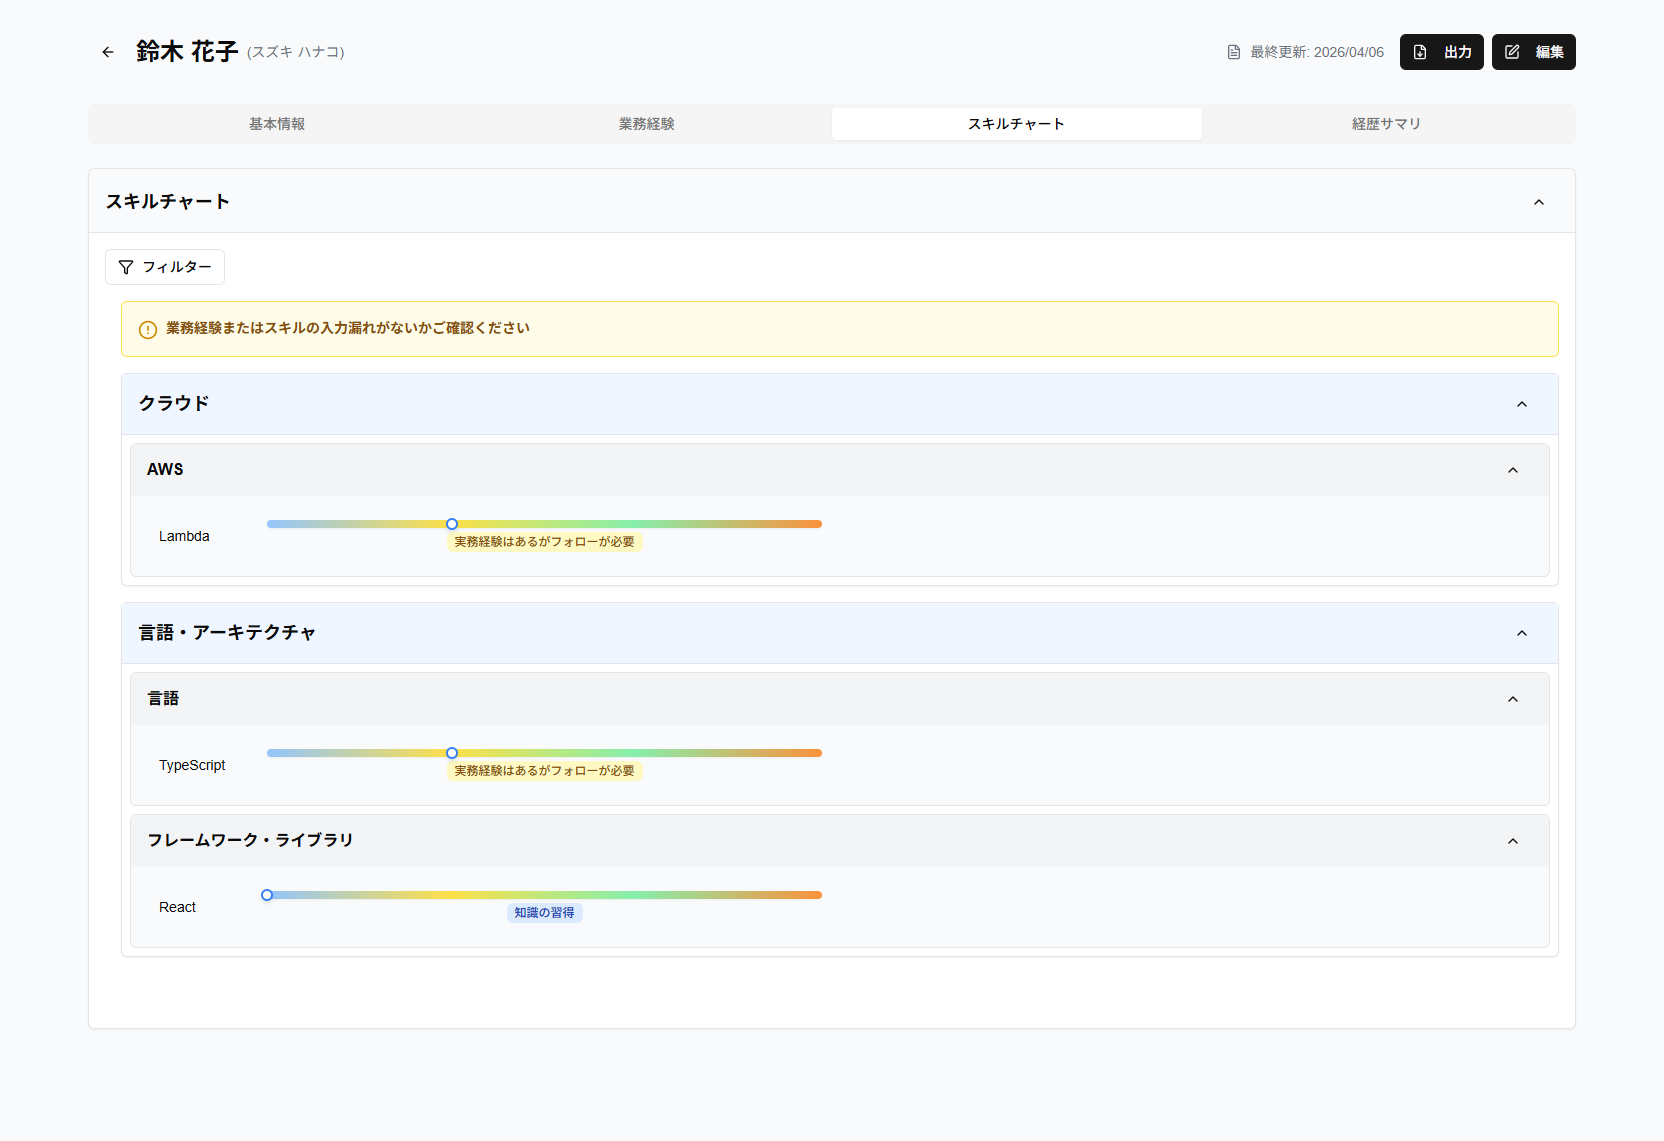Click TypeScript's 実務経験はあるがフォローが必要 badge

[544, 771]
